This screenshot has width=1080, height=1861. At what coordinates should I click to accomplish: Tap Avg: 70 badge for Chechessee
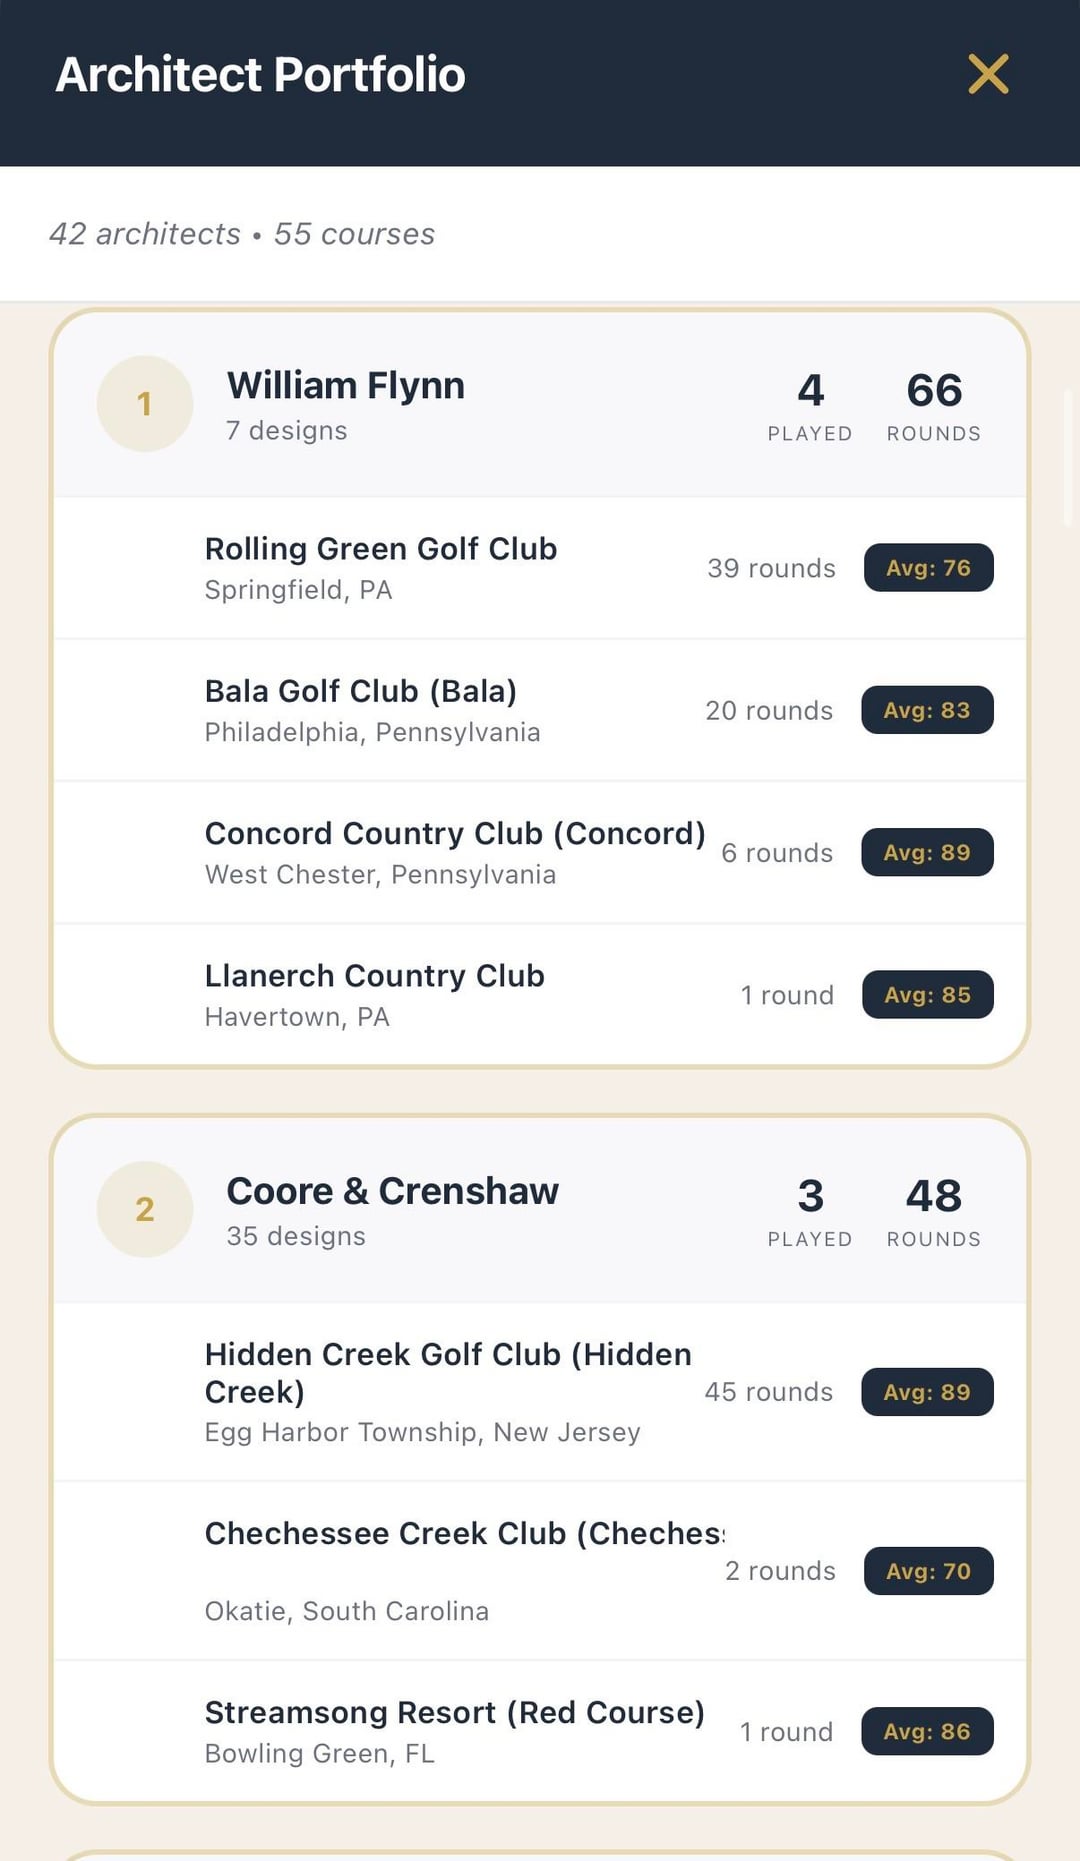tap(928, 1571)
